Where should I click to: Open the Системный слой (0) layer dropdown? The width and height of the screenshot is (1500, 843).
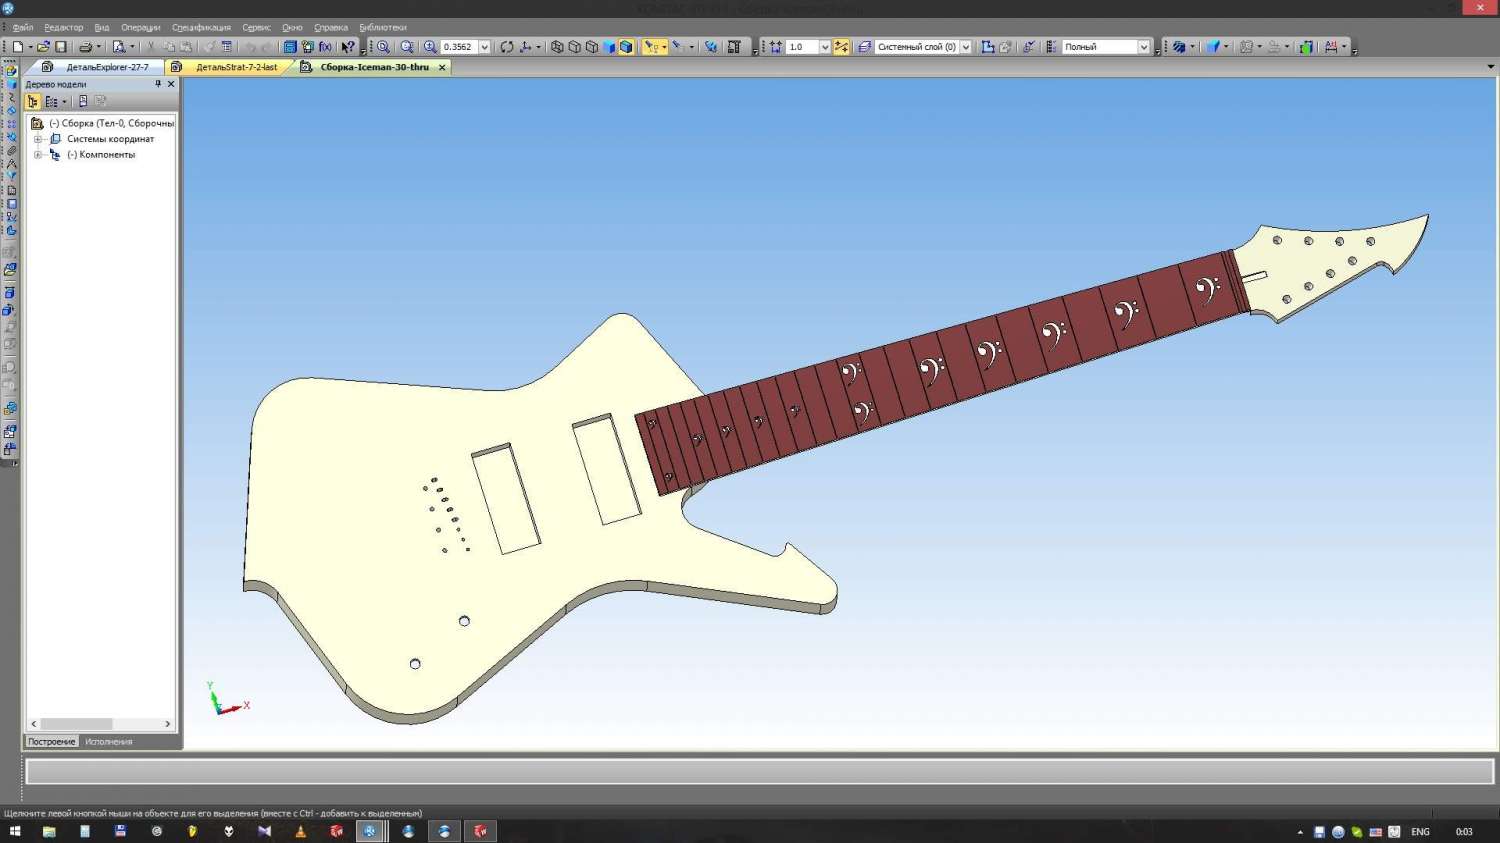pyautogui.click(x=965, y=47)
